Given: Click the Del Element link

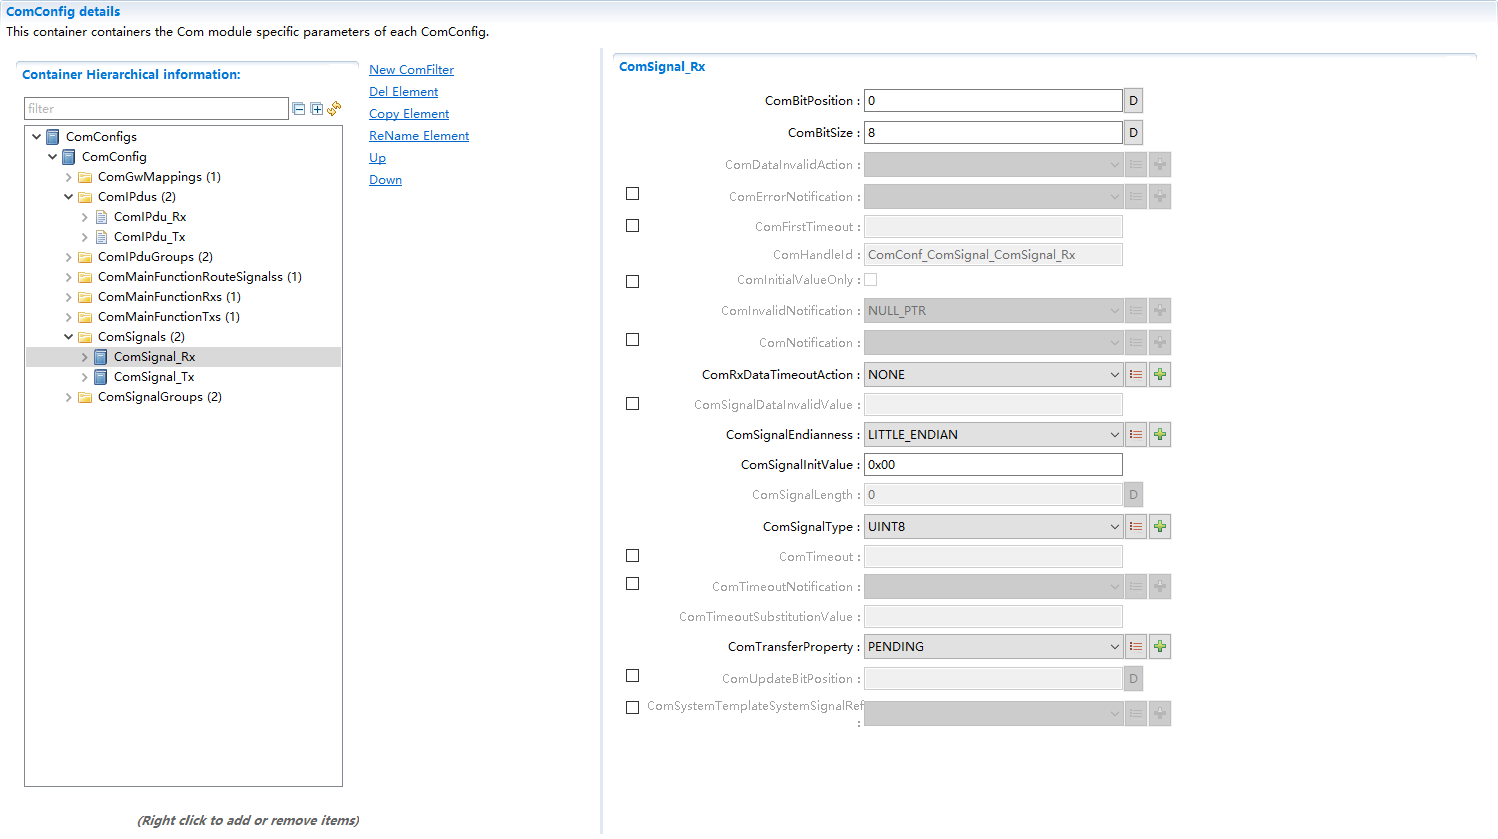Looking at the screenshot, I should click(x=403, y=92).
